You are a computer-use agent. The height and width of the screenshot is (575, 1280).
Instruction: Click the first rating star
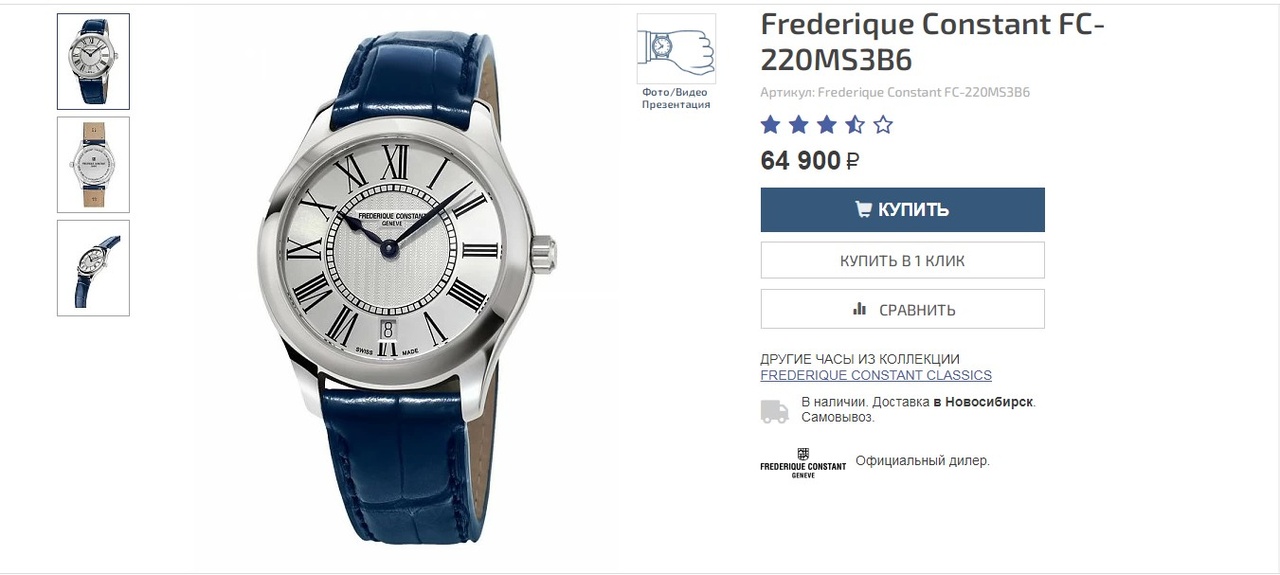click(x=770, y=125)
